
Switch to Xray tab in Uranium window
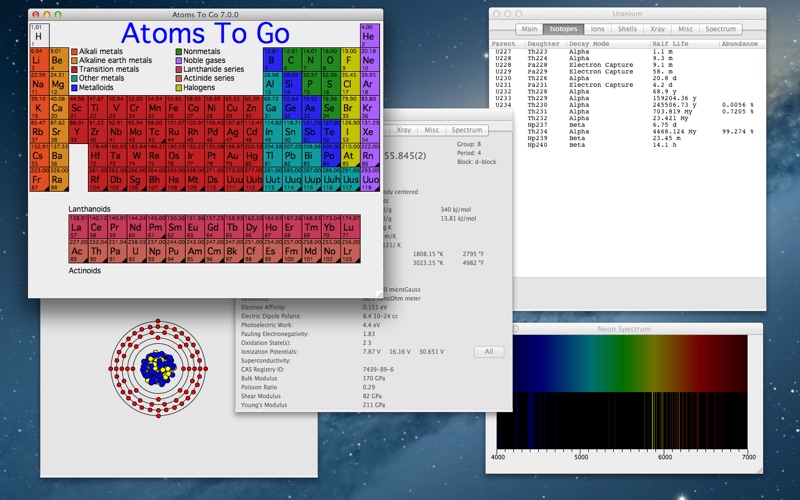pyautogui.click(x=657, y=29)
